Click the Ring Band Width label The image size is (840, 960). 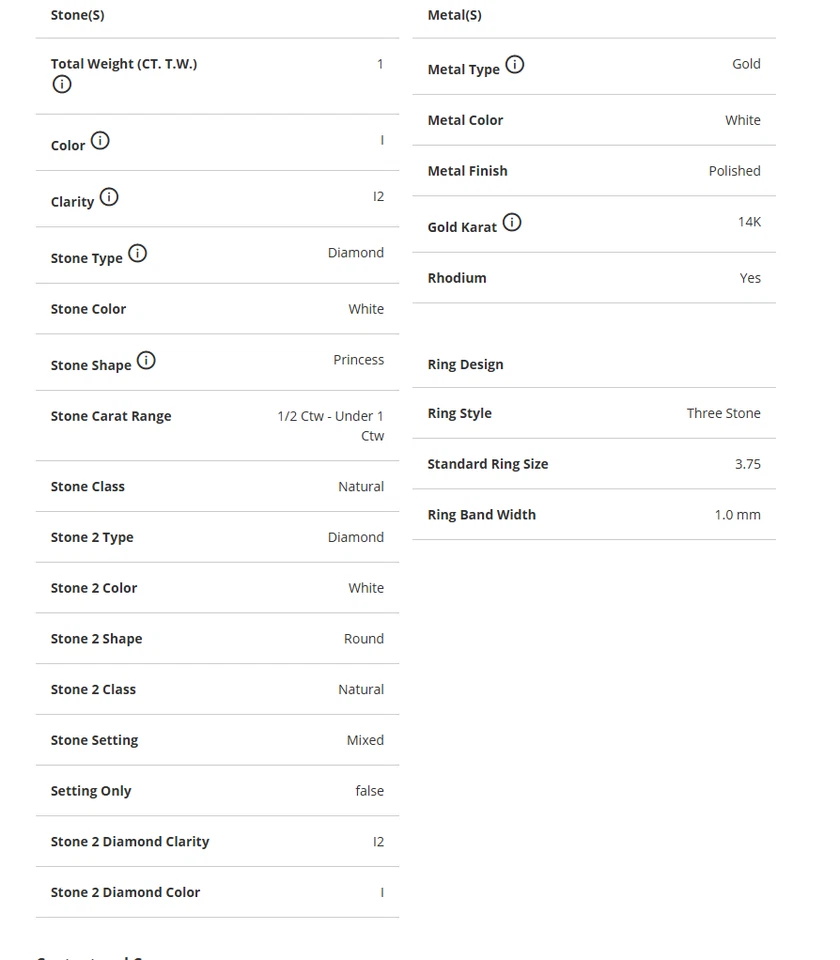(481, 515)
